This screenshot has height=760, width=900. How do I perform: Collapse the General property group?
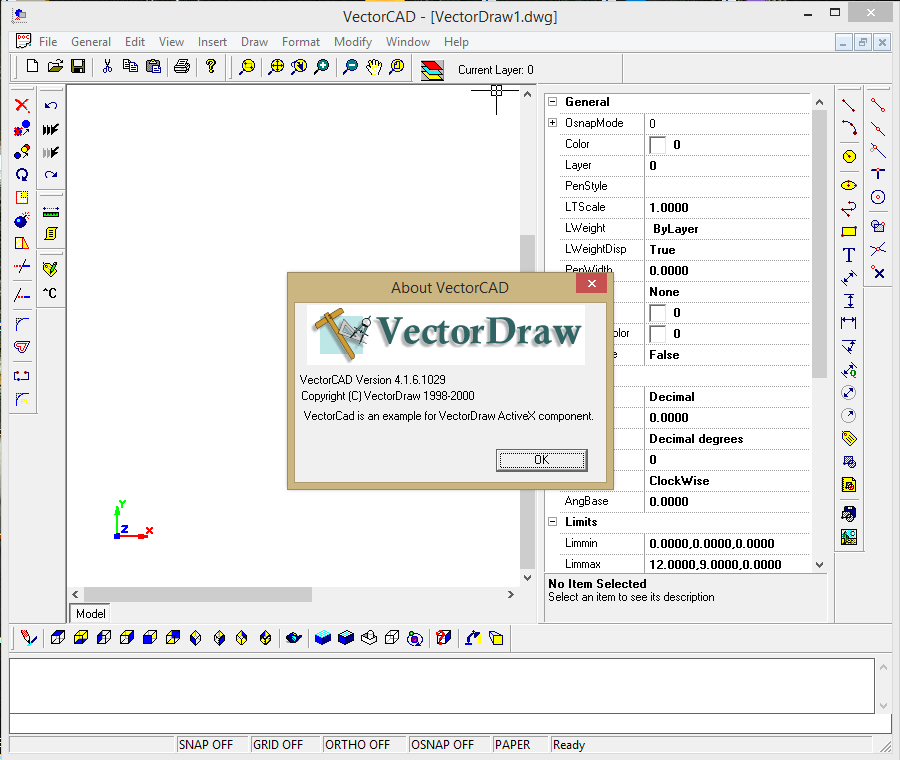553,102
